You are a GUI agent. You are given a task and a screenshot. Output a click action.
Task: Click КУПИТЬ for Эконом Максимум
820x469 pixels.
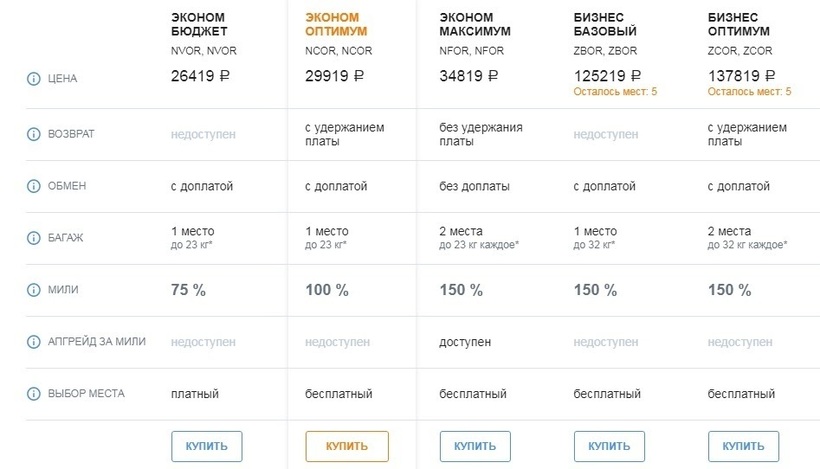(475, 446)
